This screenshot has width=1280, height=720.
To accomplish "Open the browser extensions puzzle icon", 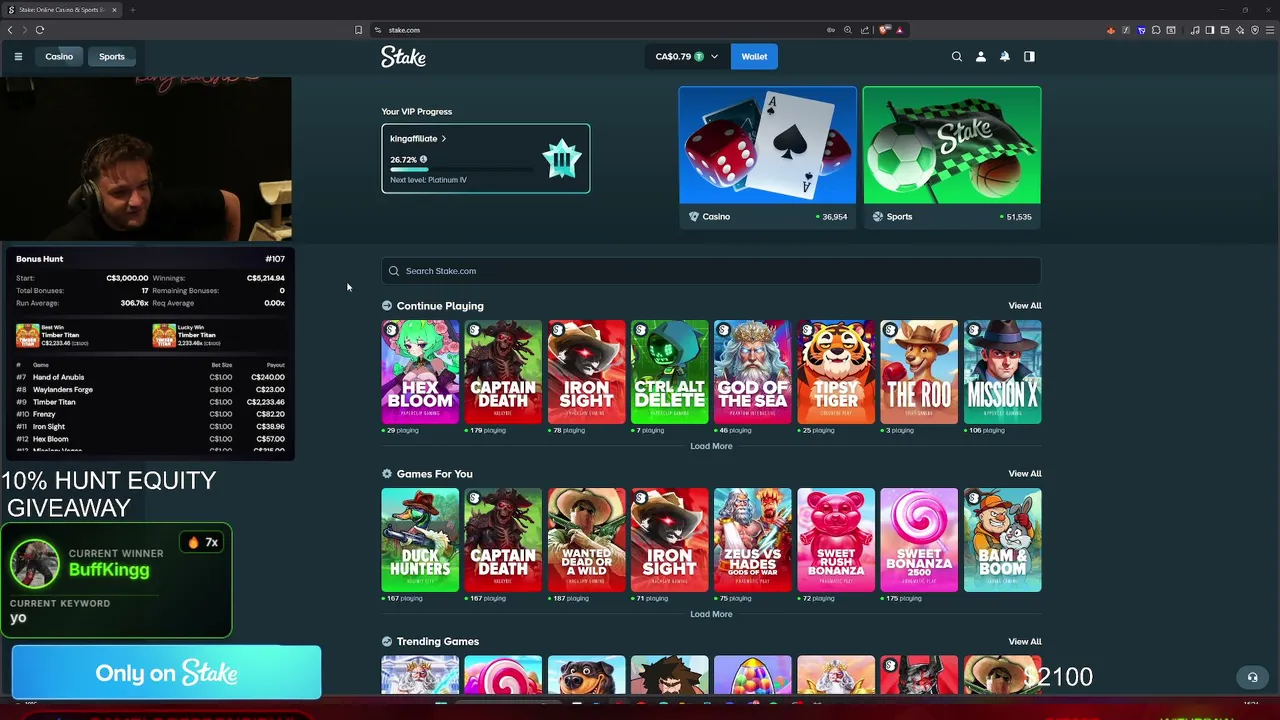I will 1156,30.
